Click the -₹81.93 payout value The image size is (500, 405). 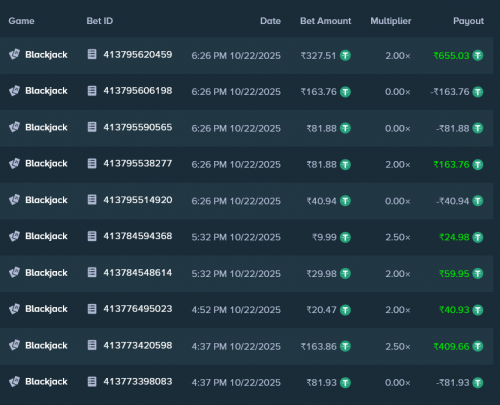453,383
